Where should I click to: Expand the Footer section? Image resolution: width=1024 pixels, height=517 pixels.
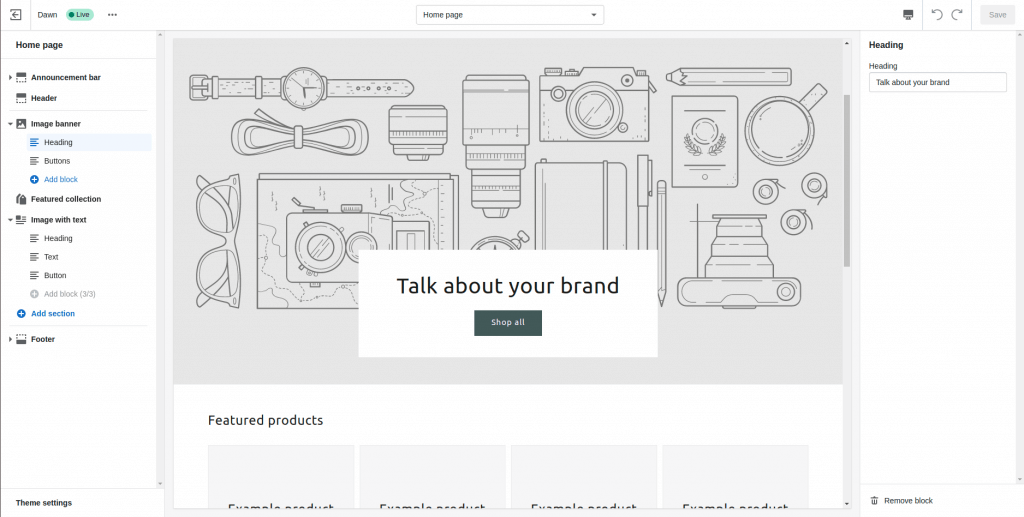click(x=10, y=339)
